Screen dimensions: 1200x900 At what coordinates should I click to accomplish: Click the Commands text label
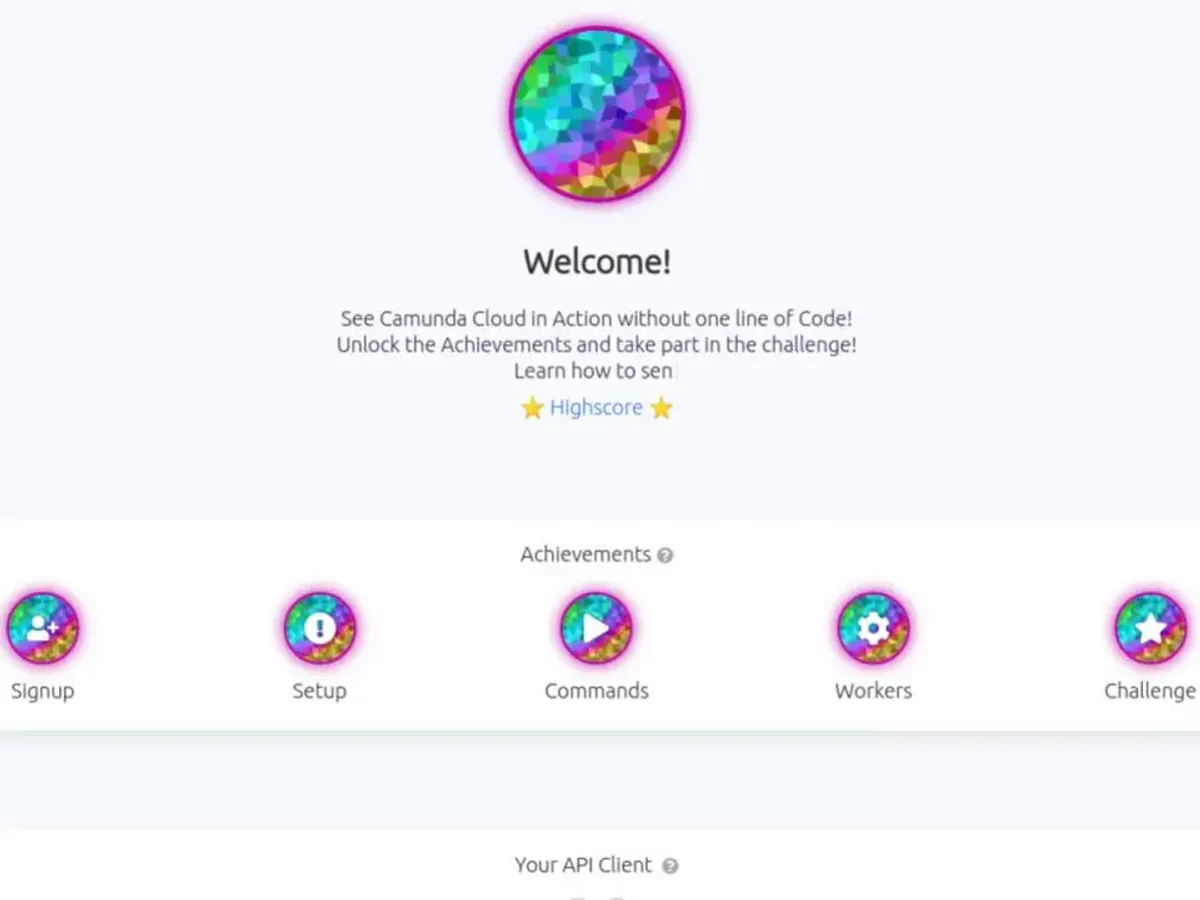click(x=596, y=691)
